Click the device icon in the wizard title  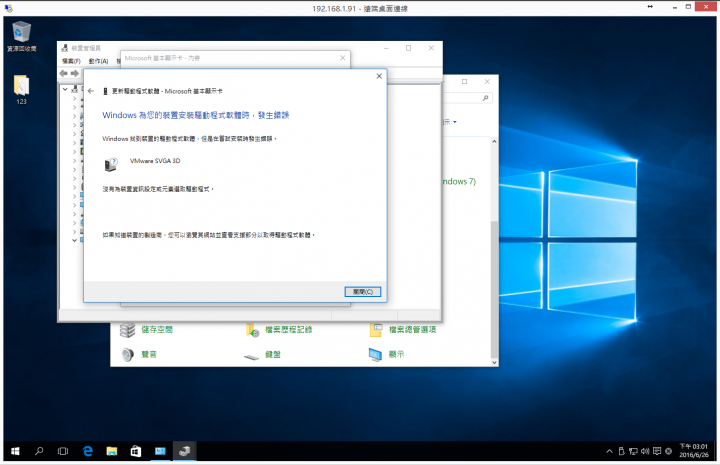(105, 91)
